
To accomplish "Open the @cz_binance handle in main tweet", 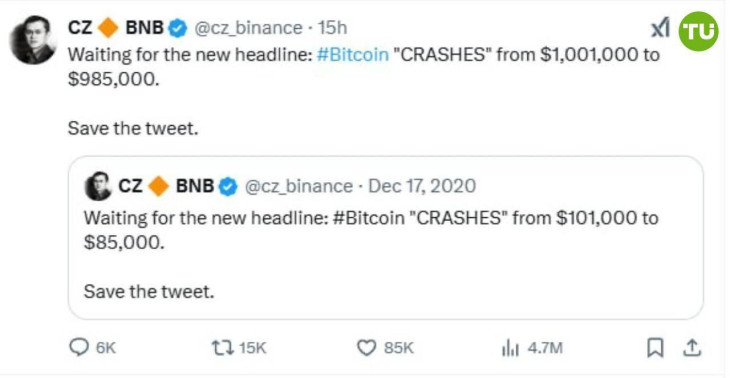I will (248, 28).
